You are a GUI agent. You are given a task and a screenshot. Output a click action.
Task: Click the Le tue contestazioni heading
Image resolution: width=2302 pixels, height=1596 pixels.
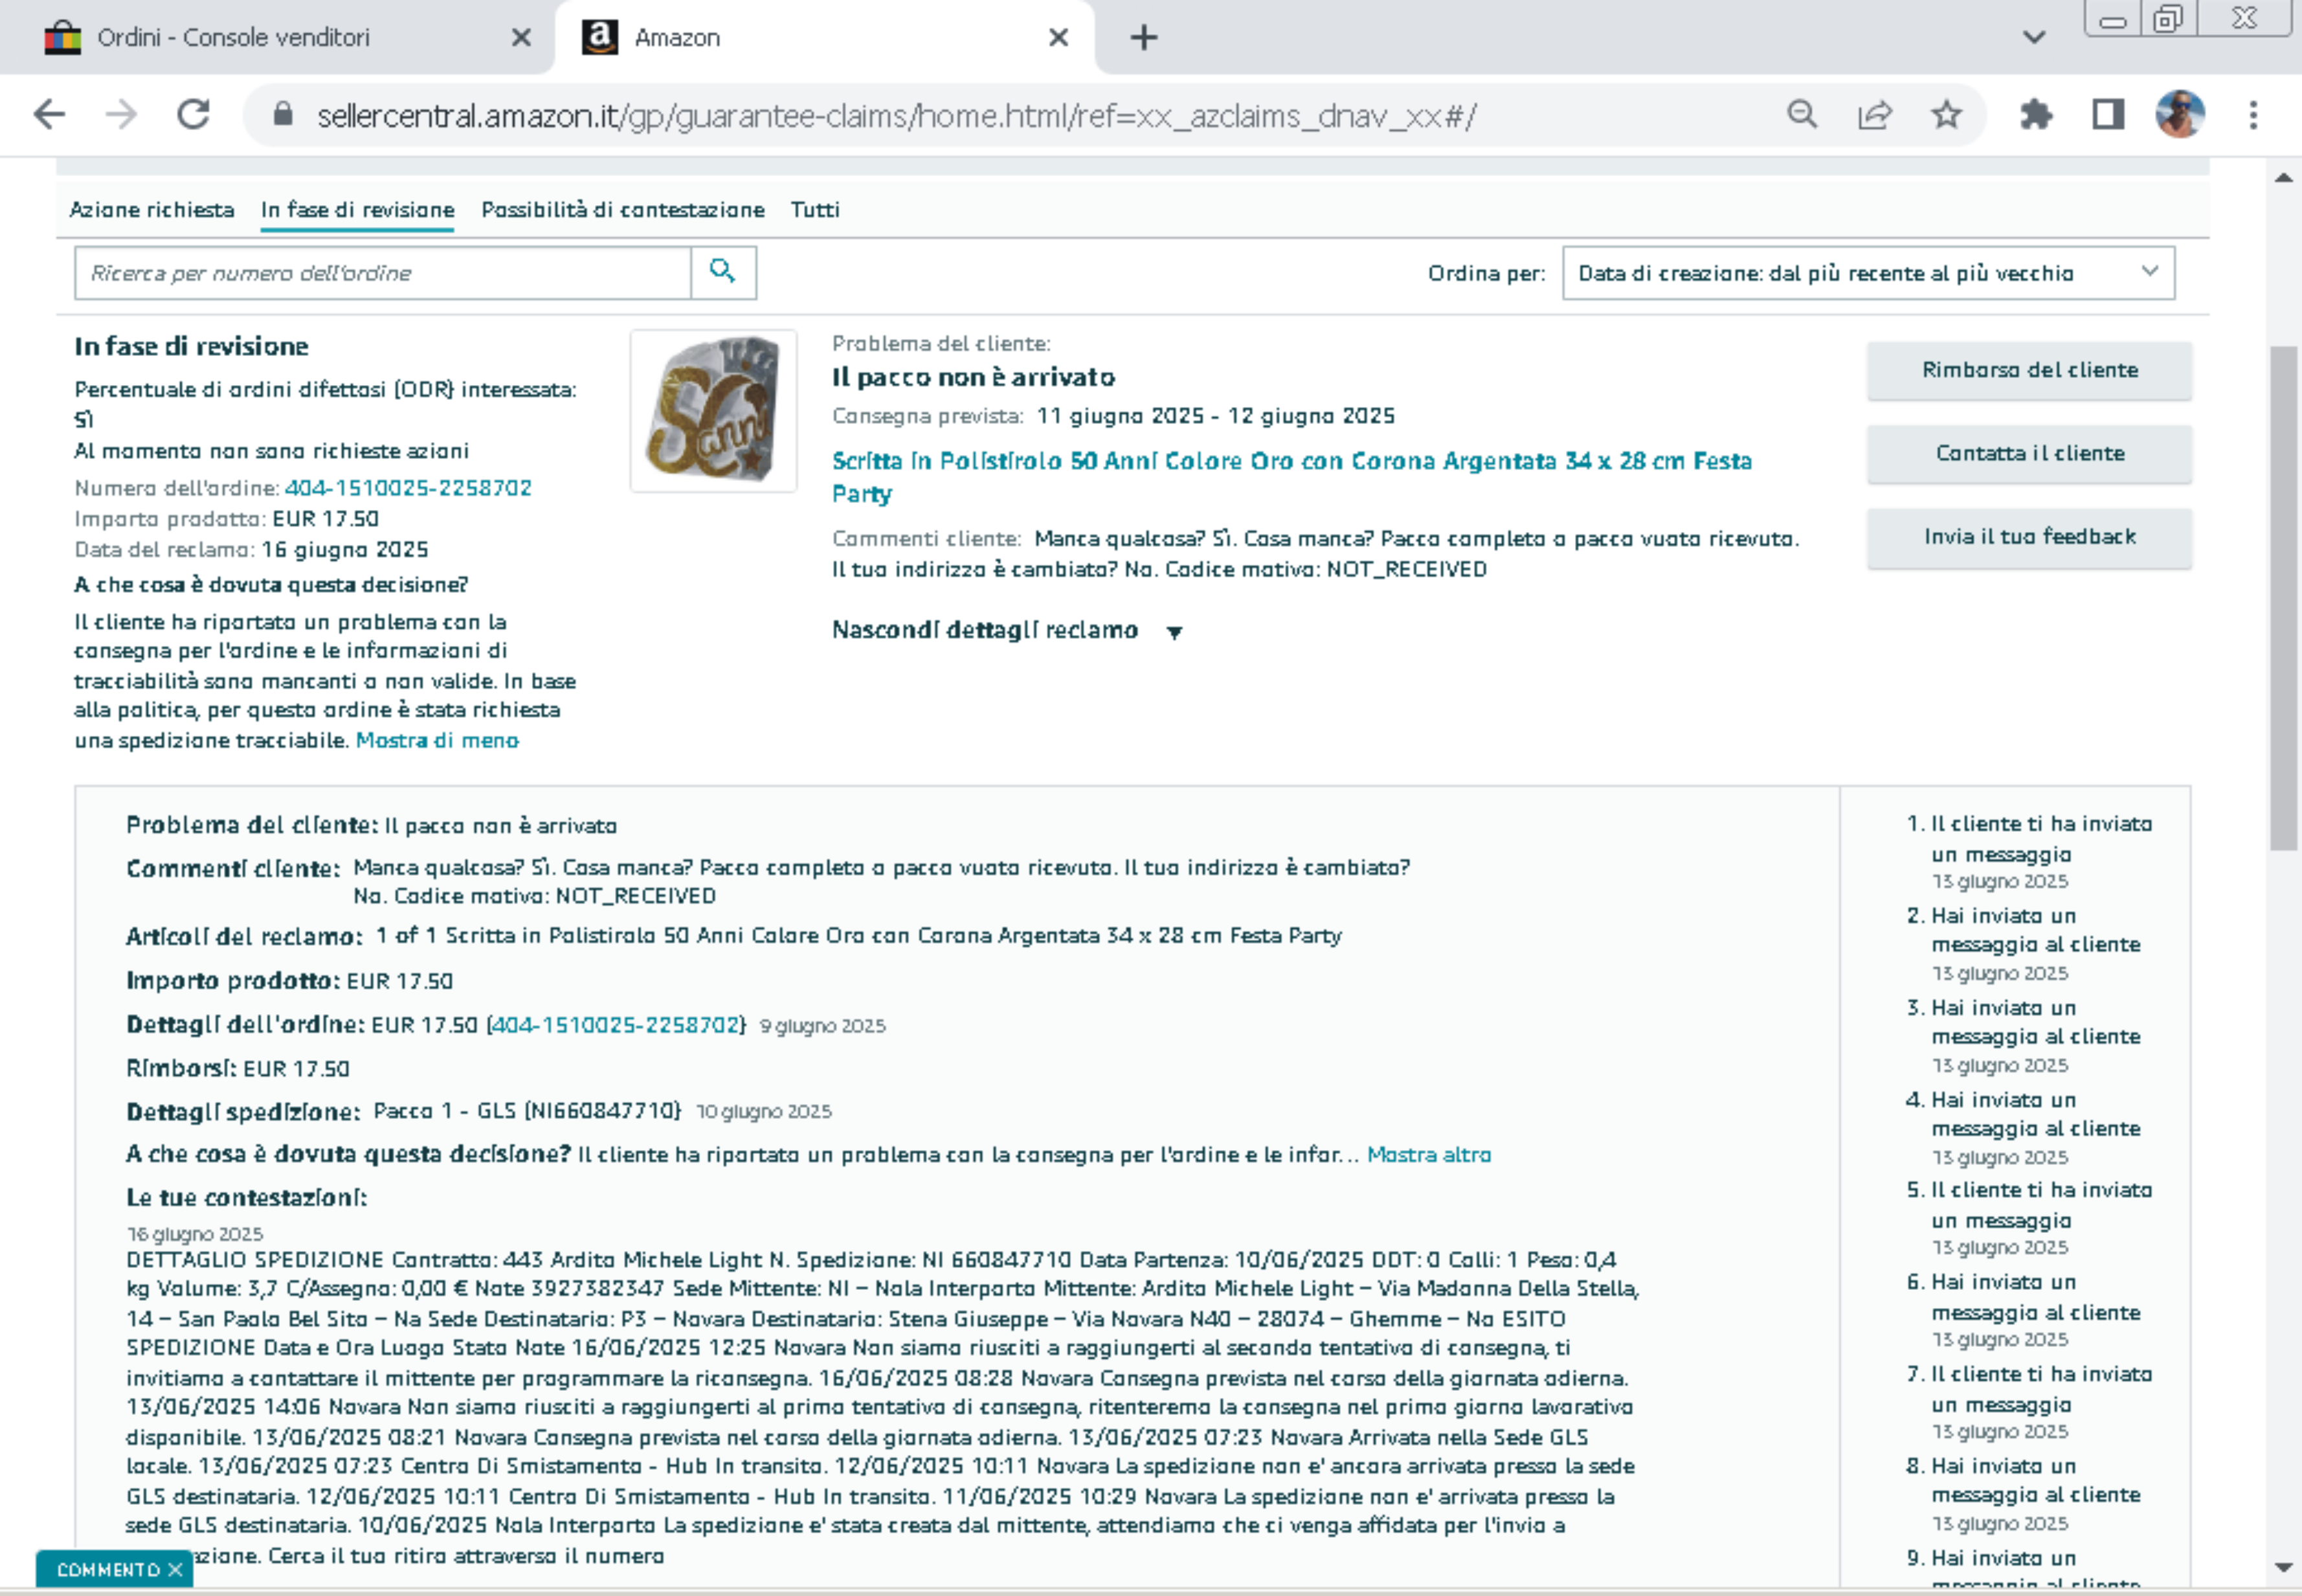coord(246,1197)
